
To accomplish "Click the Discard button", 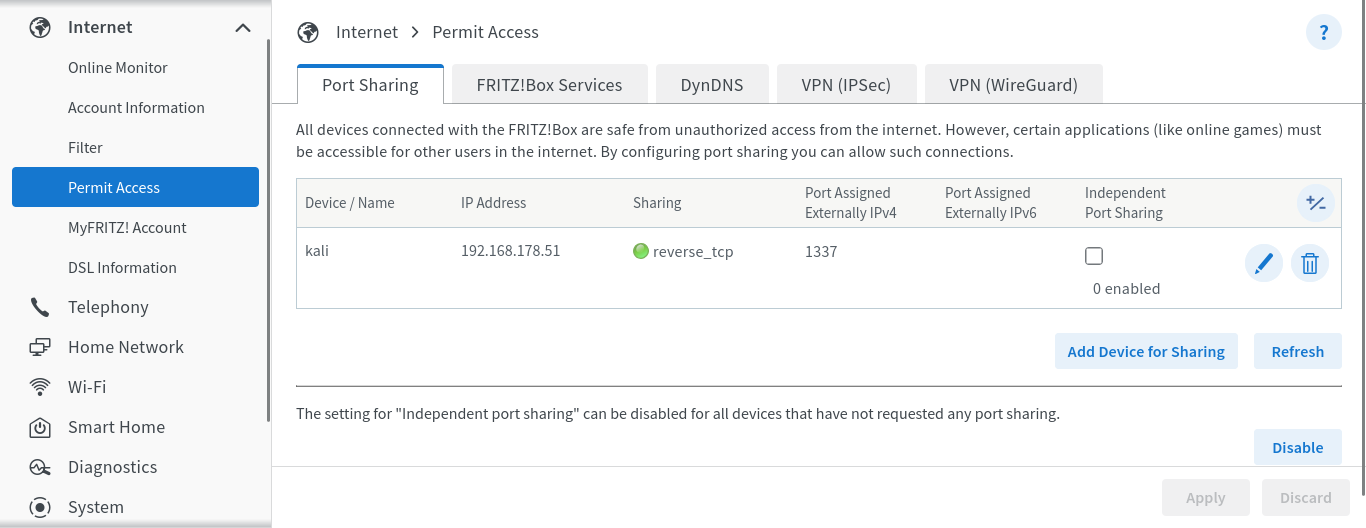I will (x=1306, y=497).
